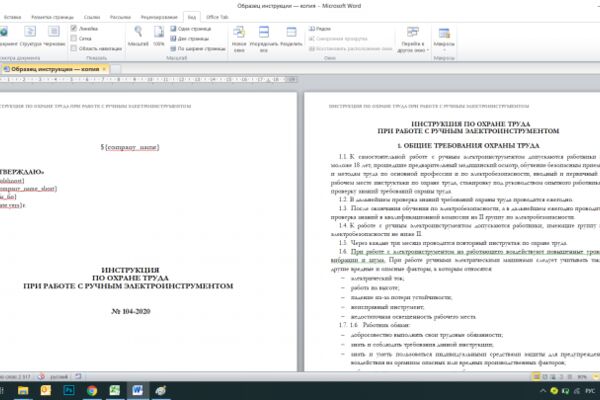The height and width of the screenshot is (400, 600).
Task: Uncheck the Линейка (Ruler) checkbox
Action: click(74, 28)
